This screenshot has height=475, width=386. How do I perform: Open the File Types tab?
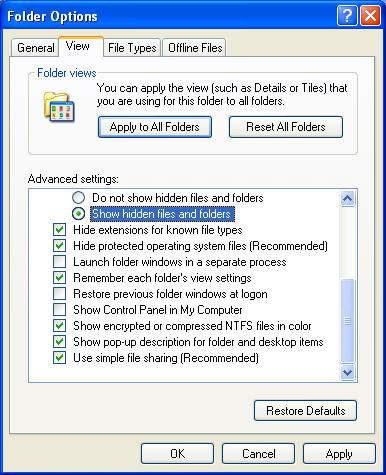point(132,48)
